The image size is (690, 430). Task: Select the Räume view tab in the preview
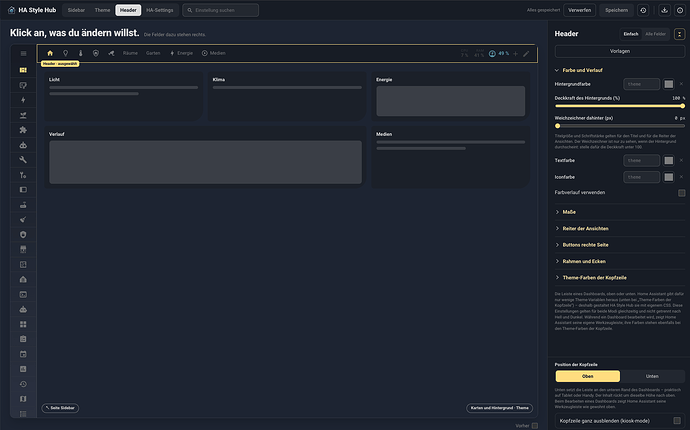[130, 53]
